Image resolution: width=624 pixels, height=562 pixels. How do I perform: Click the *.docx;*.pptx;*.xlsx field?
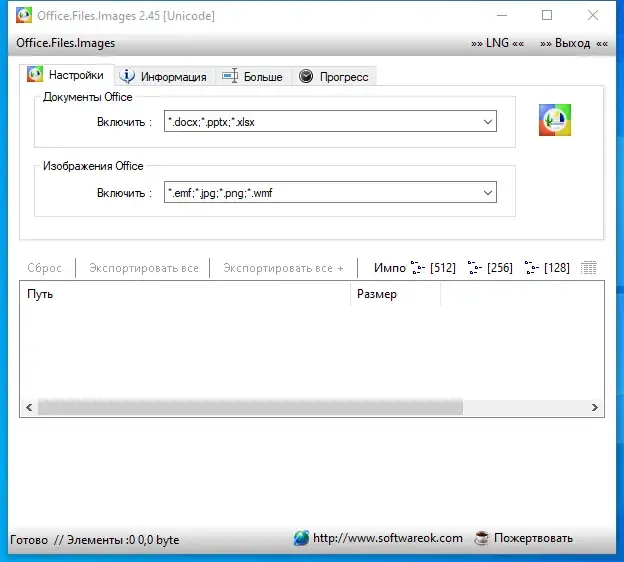pos(330,121)
